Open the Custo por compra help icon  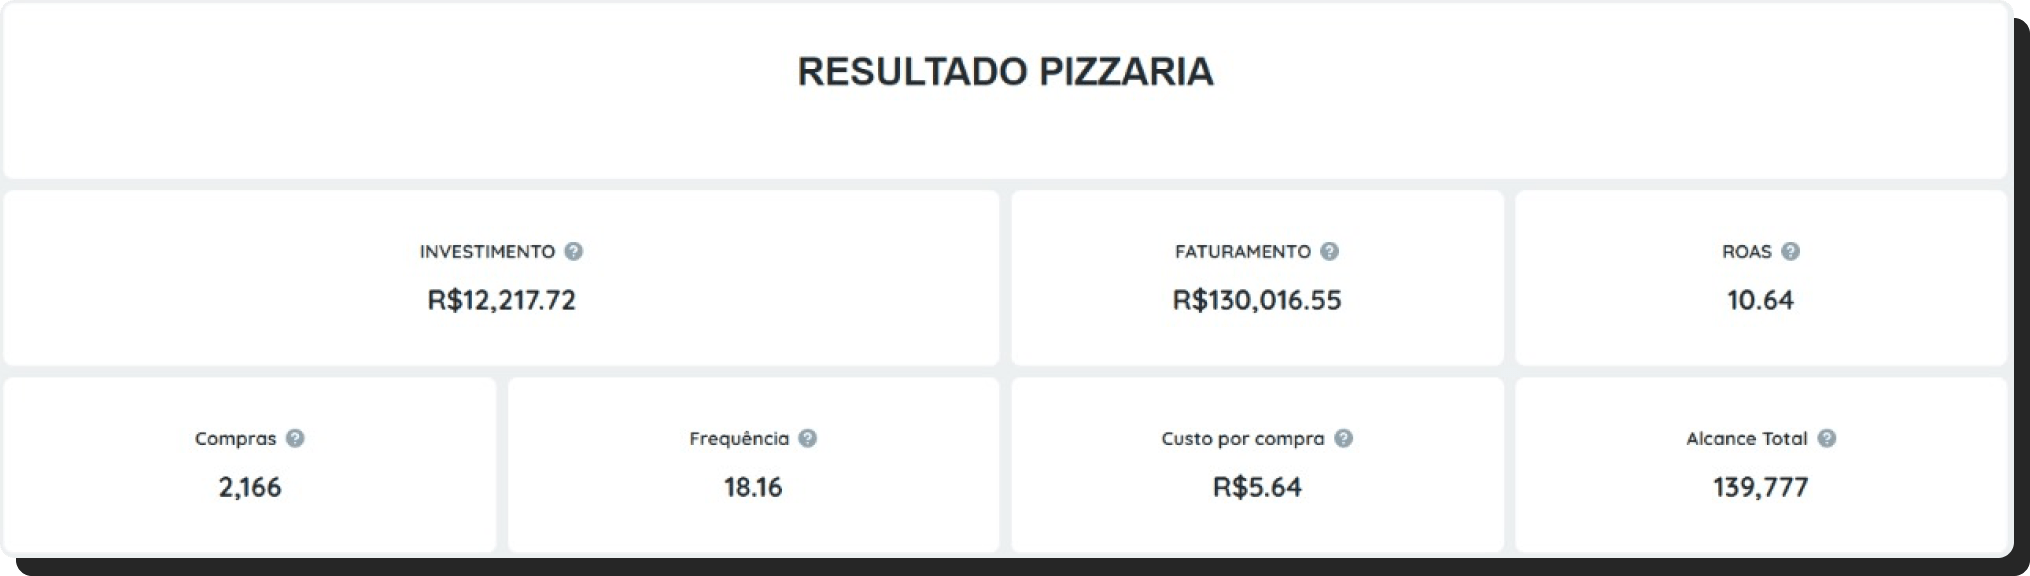(1343, 438)
